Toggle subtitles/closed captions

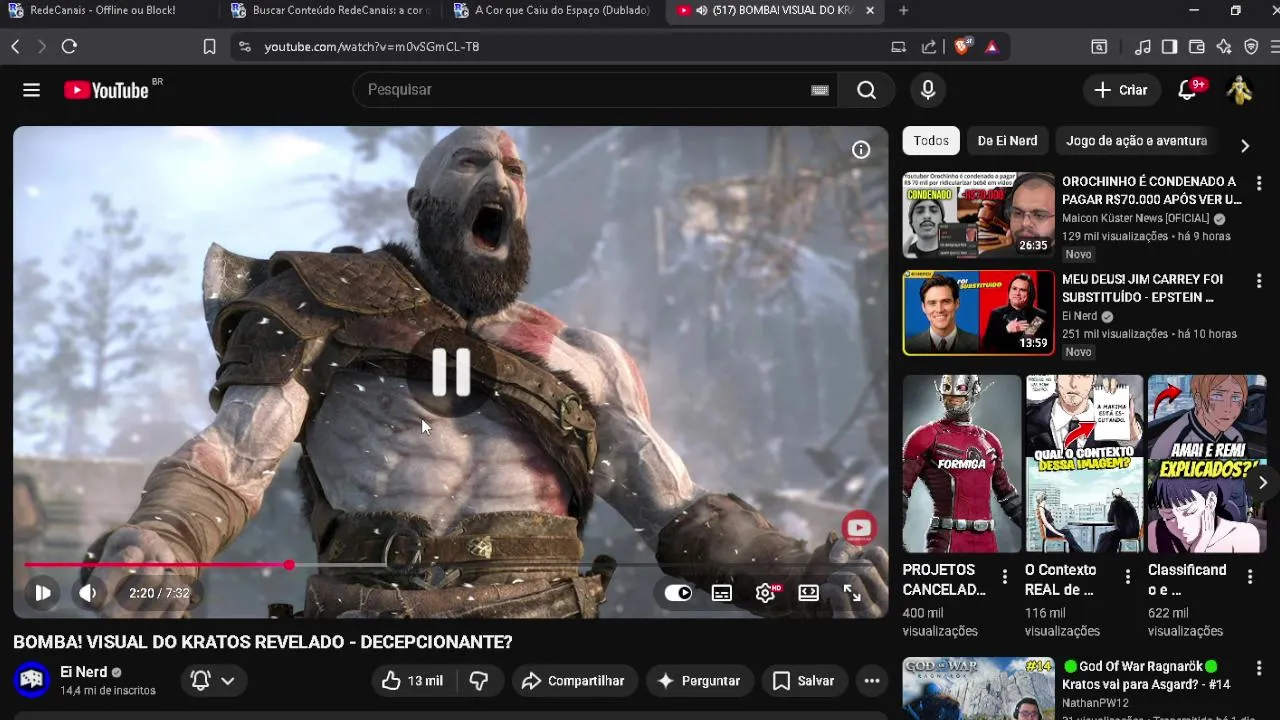pyautogui.click(x=722, y=593)
